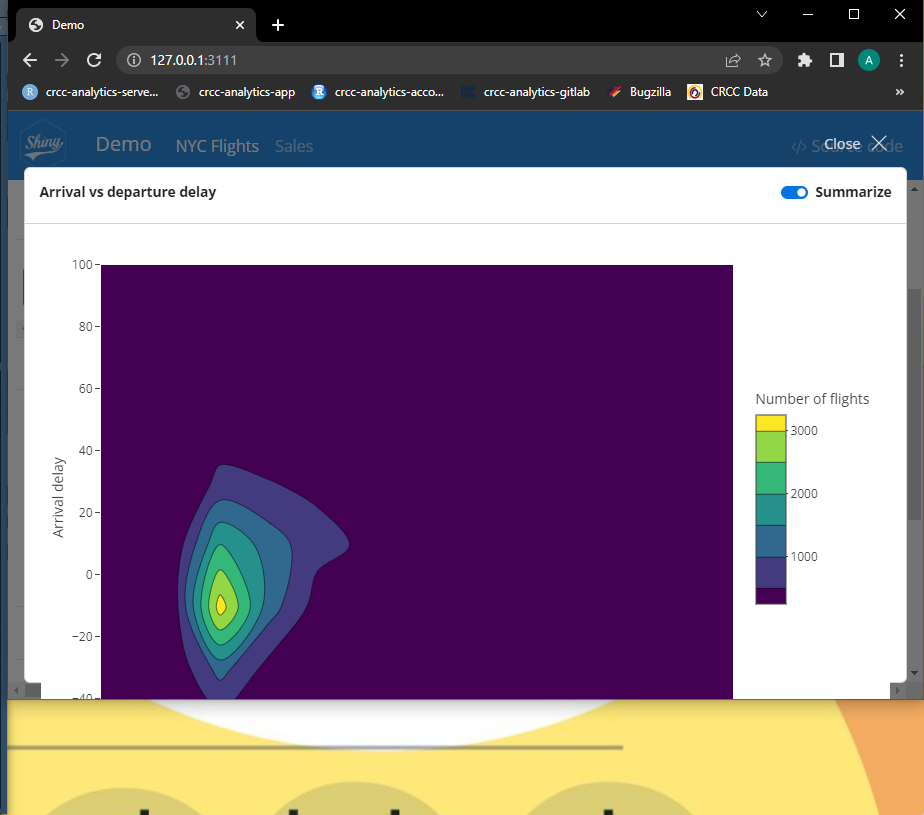Click the Shiny logo icon

tap(42, 143)
